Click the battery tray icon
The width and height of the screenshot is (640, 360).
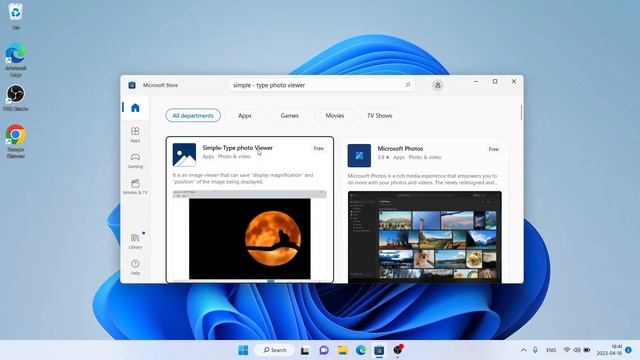587,350
